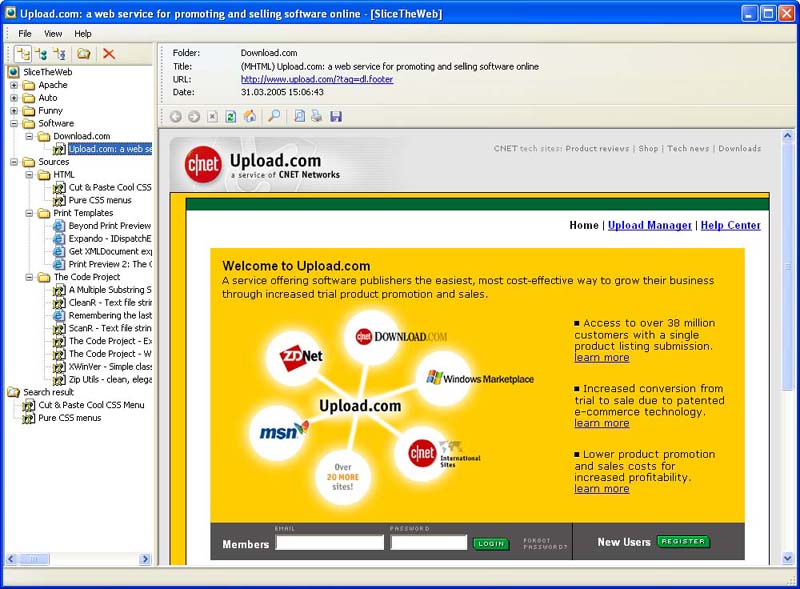The image size is (800, 589).
Task: Collapse The Code Project folder
Action: (30, 277)
